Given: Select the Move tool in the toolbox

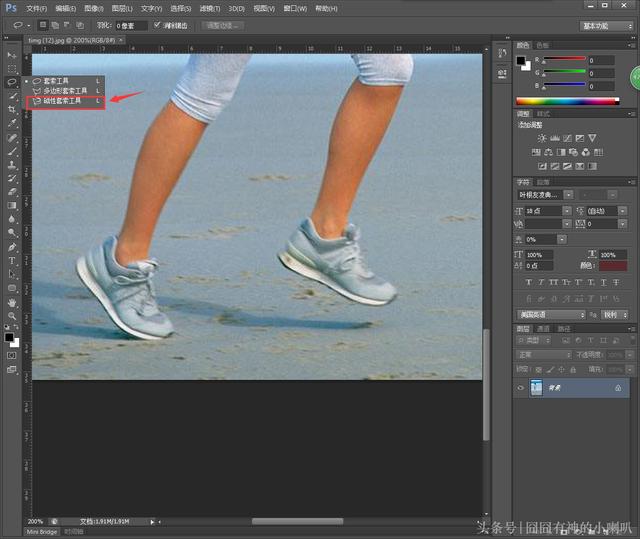Looking at the screenshot, I should coord(12,55).
